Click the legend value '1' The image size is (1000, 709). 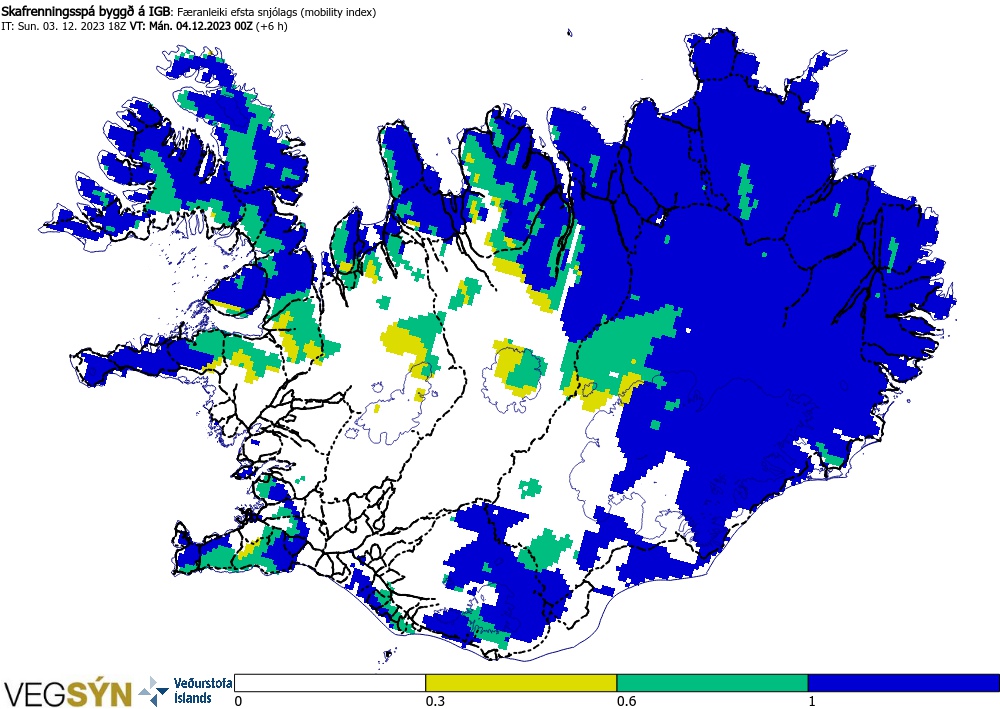[x=812, y=701]
